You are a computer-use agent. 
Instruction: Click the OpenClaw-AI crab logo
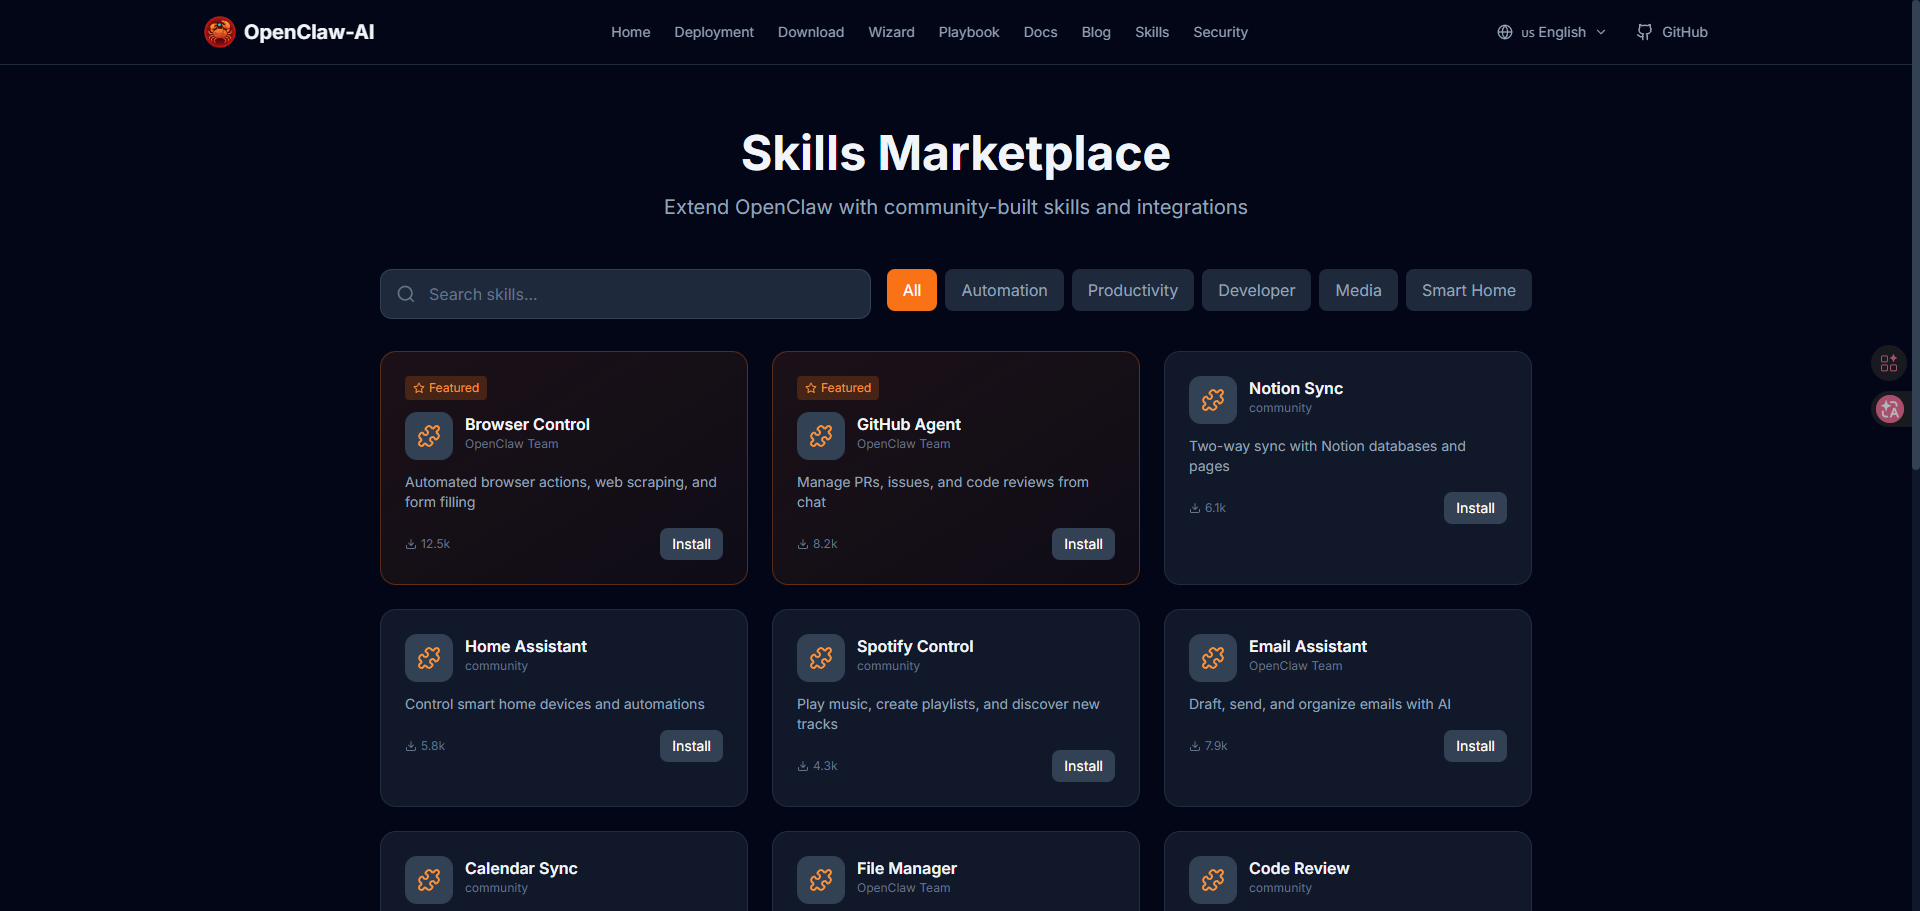point(220,32)
